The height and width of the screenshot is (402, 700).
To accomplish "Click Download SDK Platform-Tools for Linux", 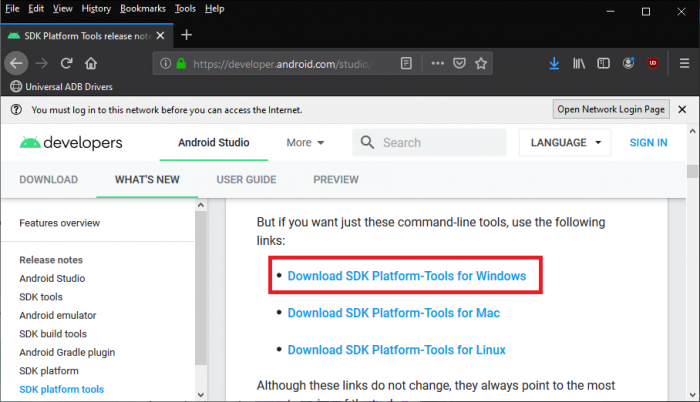I will tap(396, 350).
